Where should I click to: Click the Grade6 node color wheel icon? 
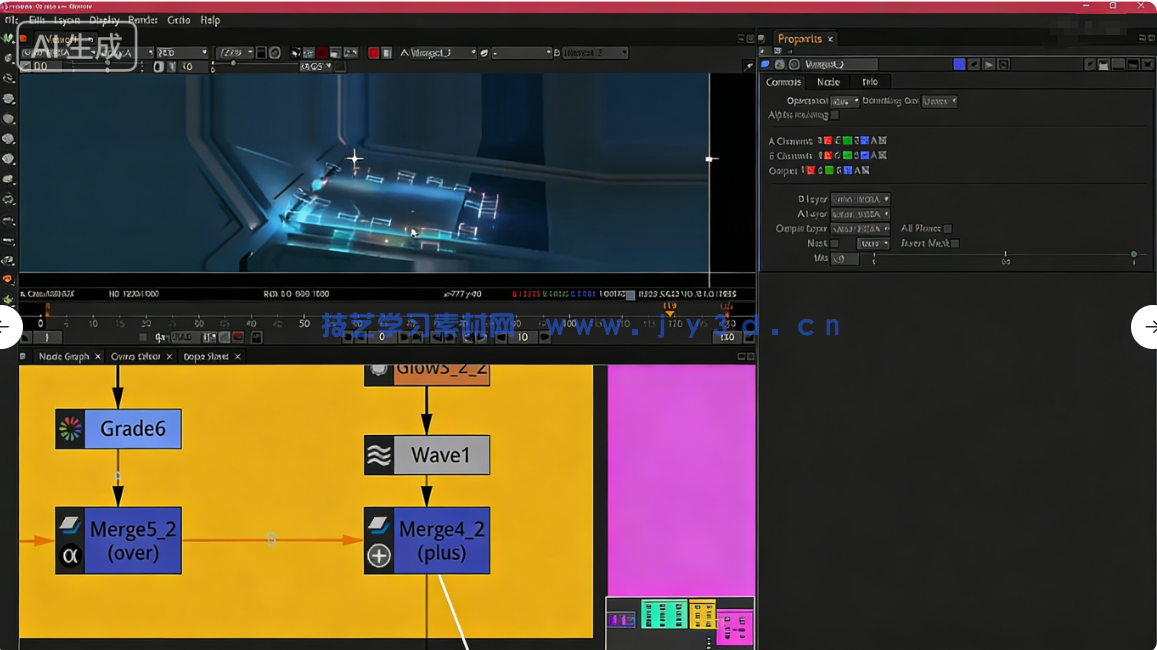tap(70, 429)
